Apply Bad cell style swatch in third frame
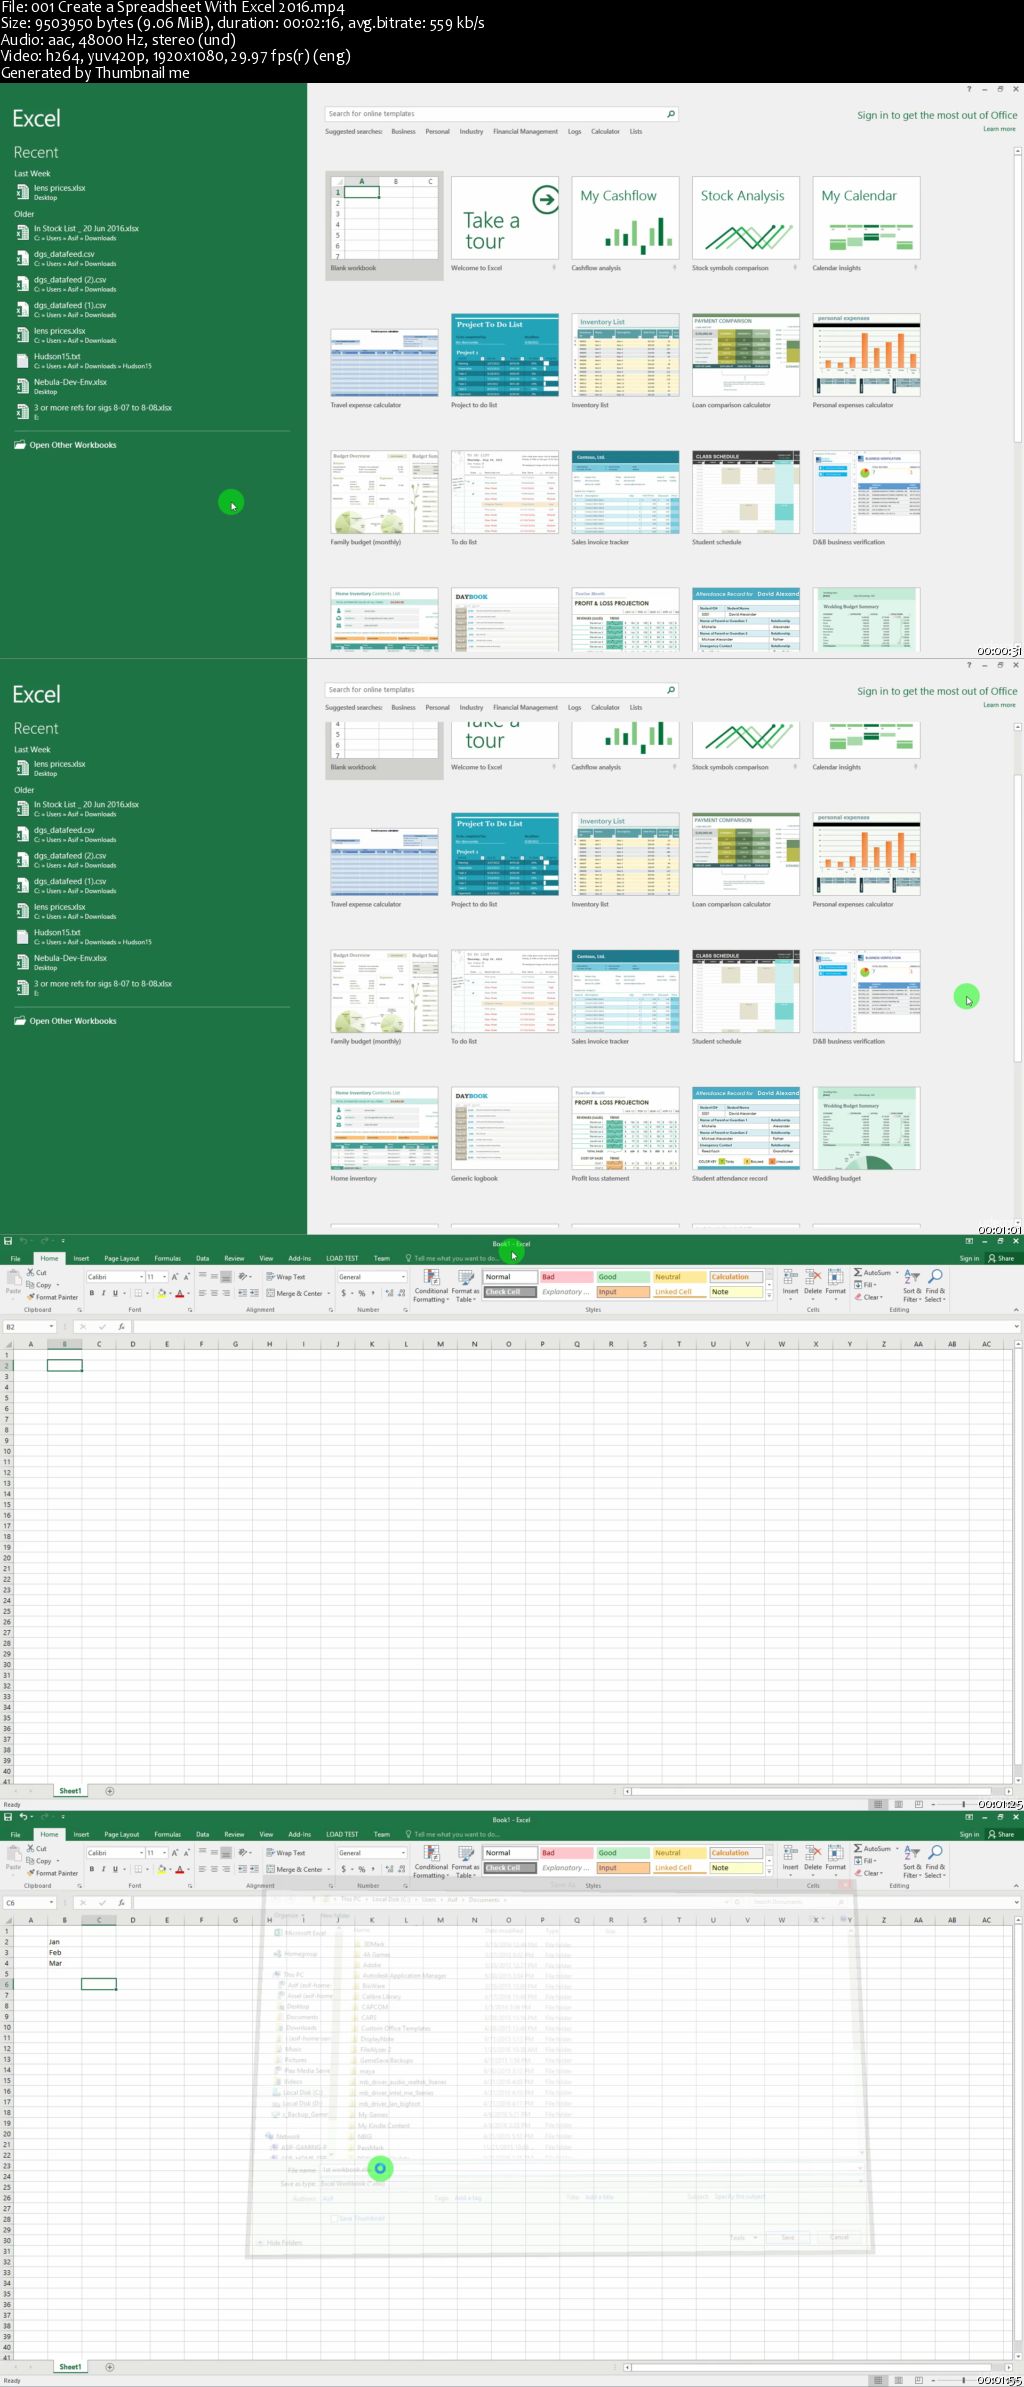The height and width of the screenshot is (2387, 1024). click(x=565, y=1277)
